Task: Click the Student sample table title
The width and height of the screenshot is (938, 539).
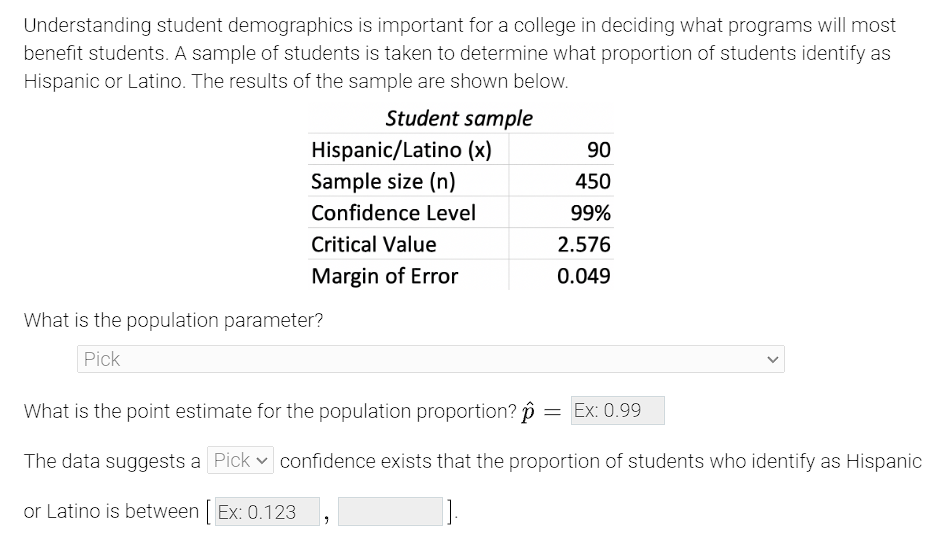Action: coord(459,118)
